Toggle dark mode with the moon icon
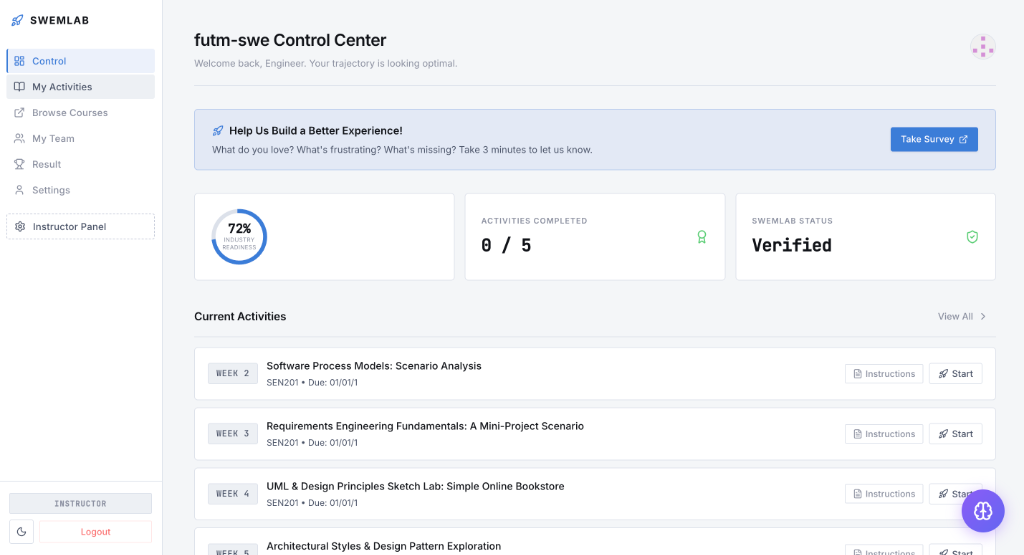The width and height of the screenshot is (1024, 555). point(22,531)
